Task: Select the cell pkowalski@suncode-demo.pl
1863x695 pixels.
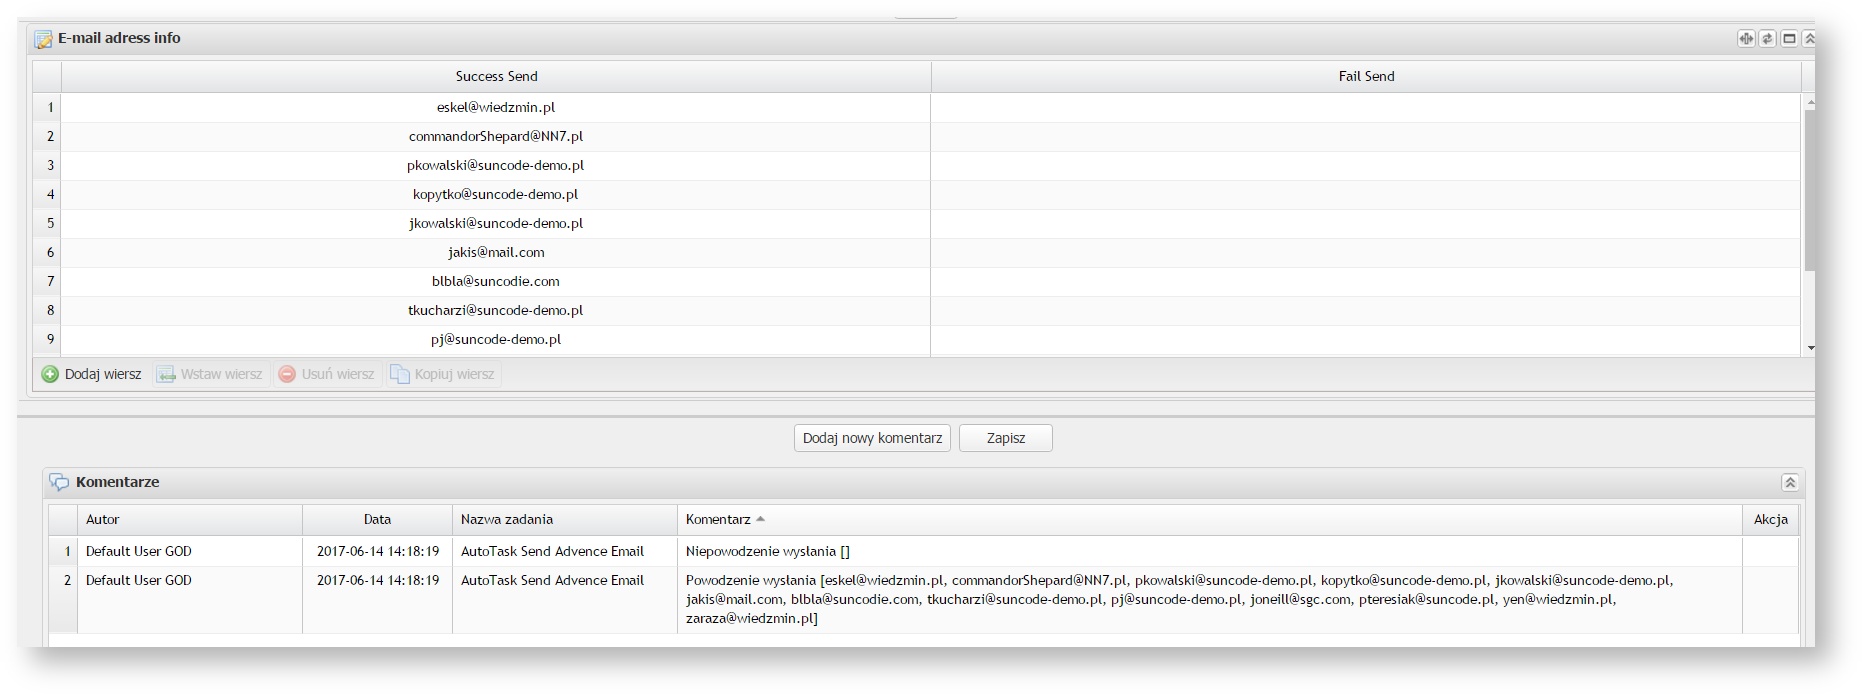Action: [496, 165]
